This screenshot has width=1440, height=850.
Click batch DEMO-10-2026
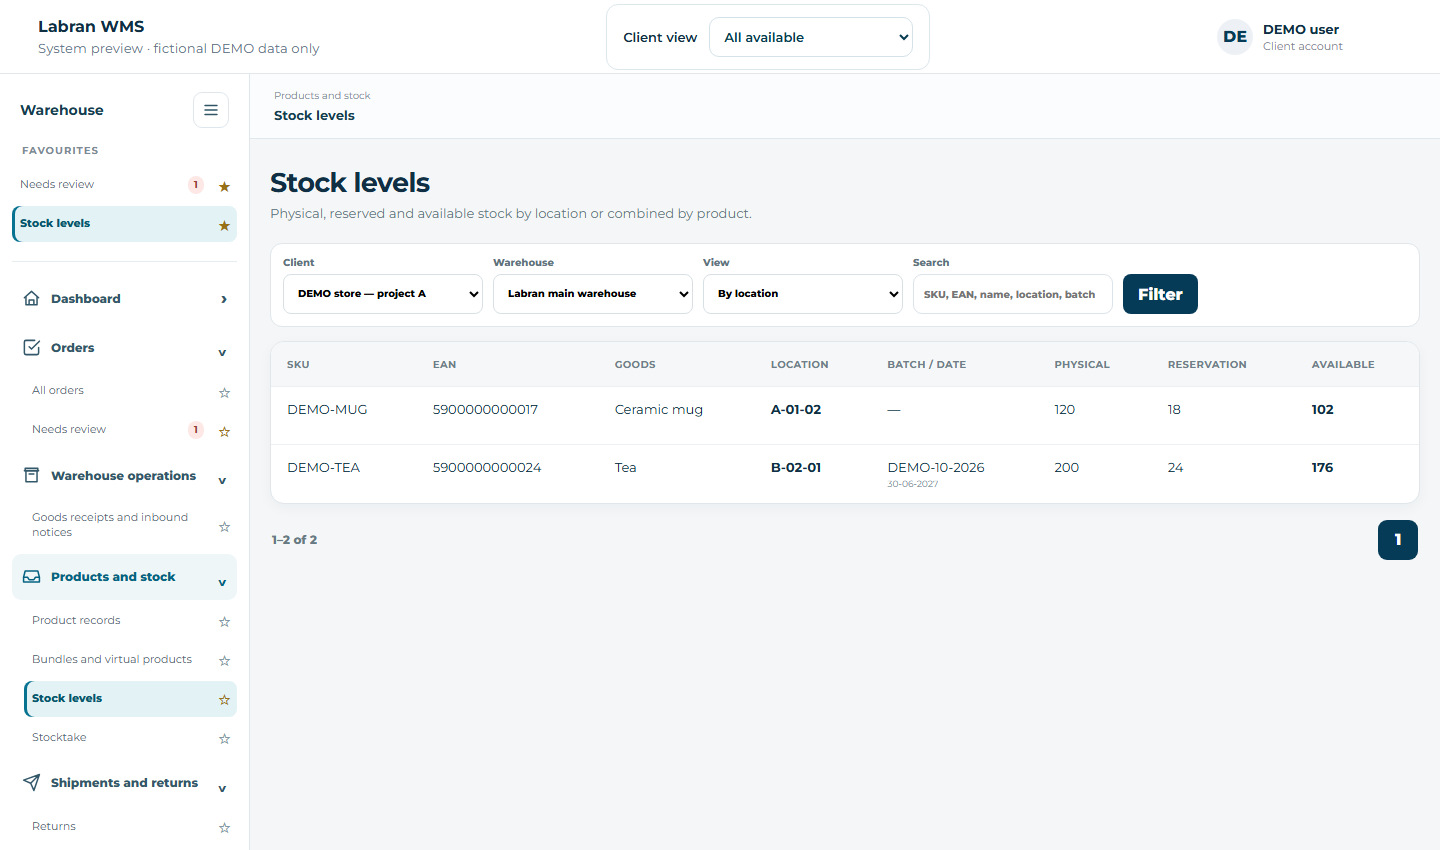point(936,467)
